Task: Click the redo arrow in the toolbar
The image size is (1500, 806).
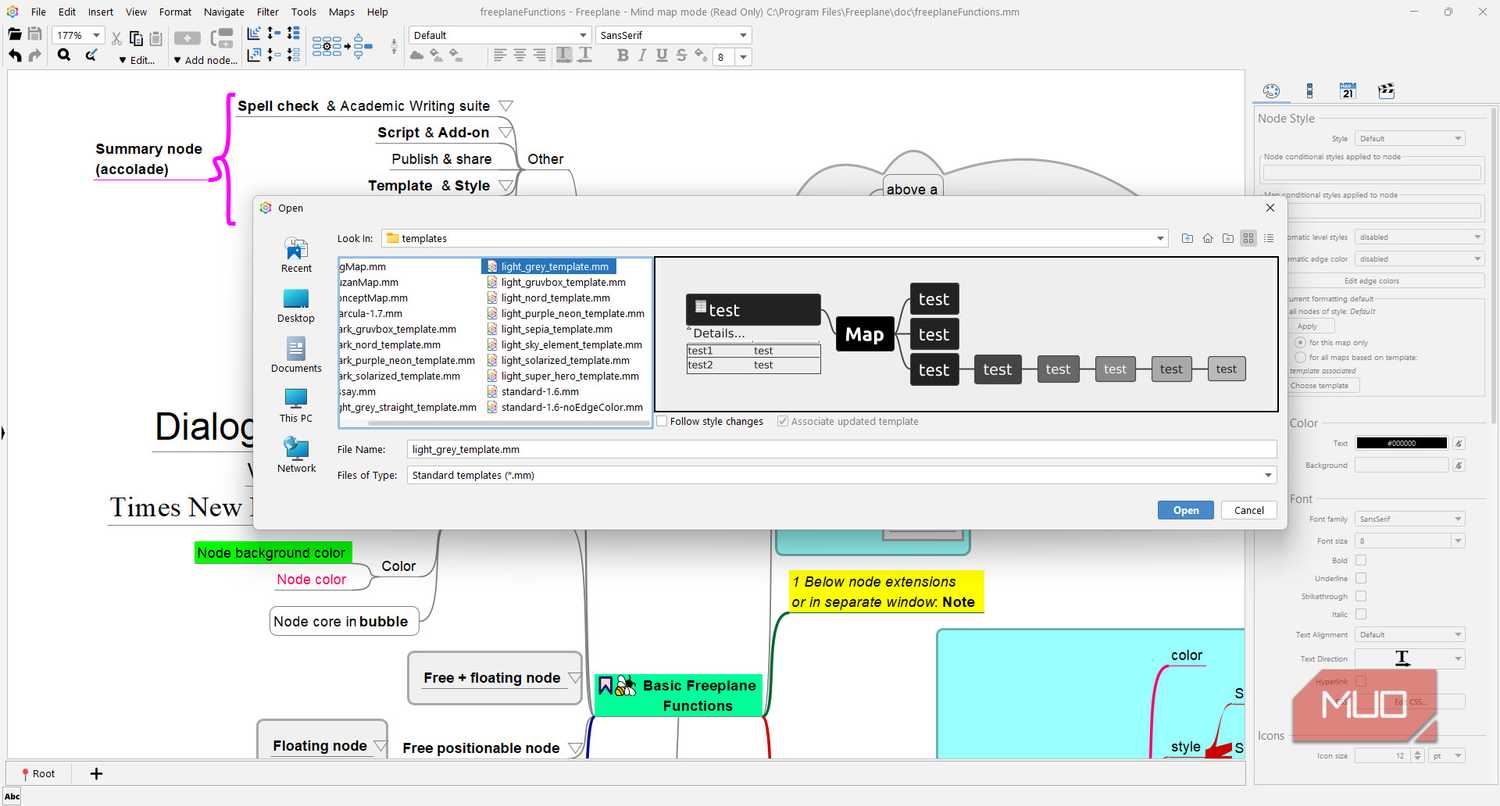Action: point(35,55)
